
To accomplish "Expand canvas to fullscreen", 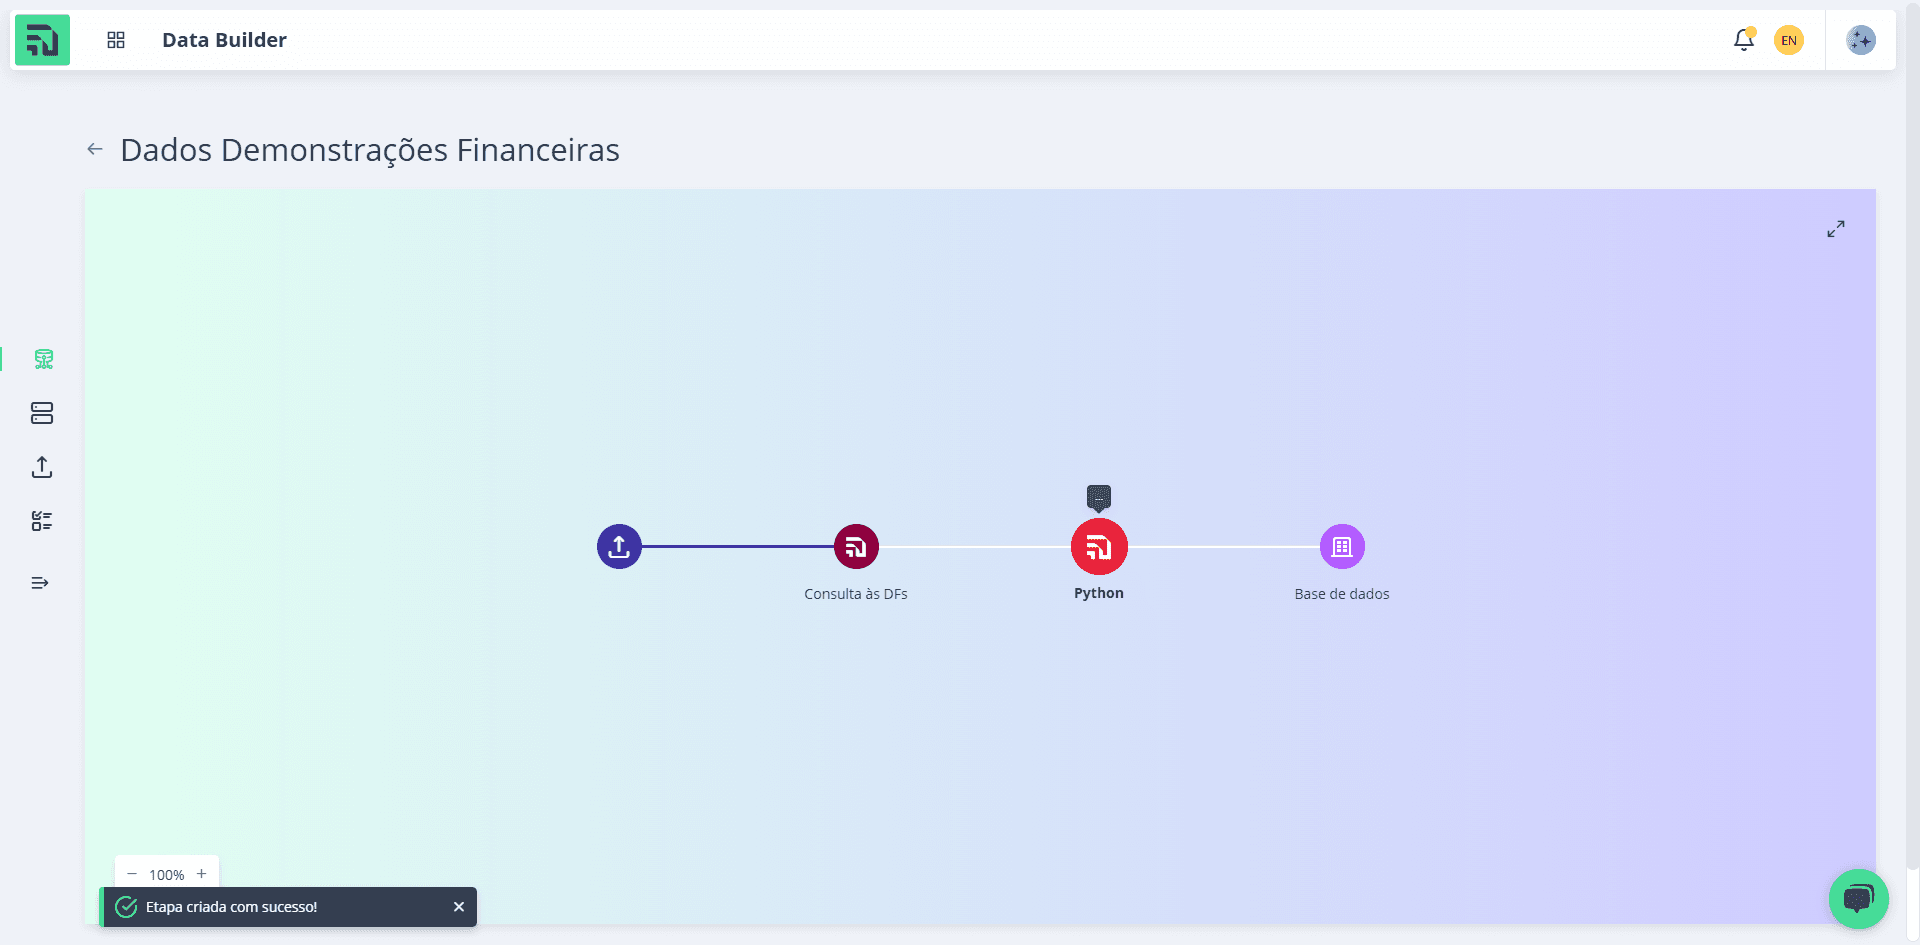I will pyautogui.click(x=1836, y=229).
